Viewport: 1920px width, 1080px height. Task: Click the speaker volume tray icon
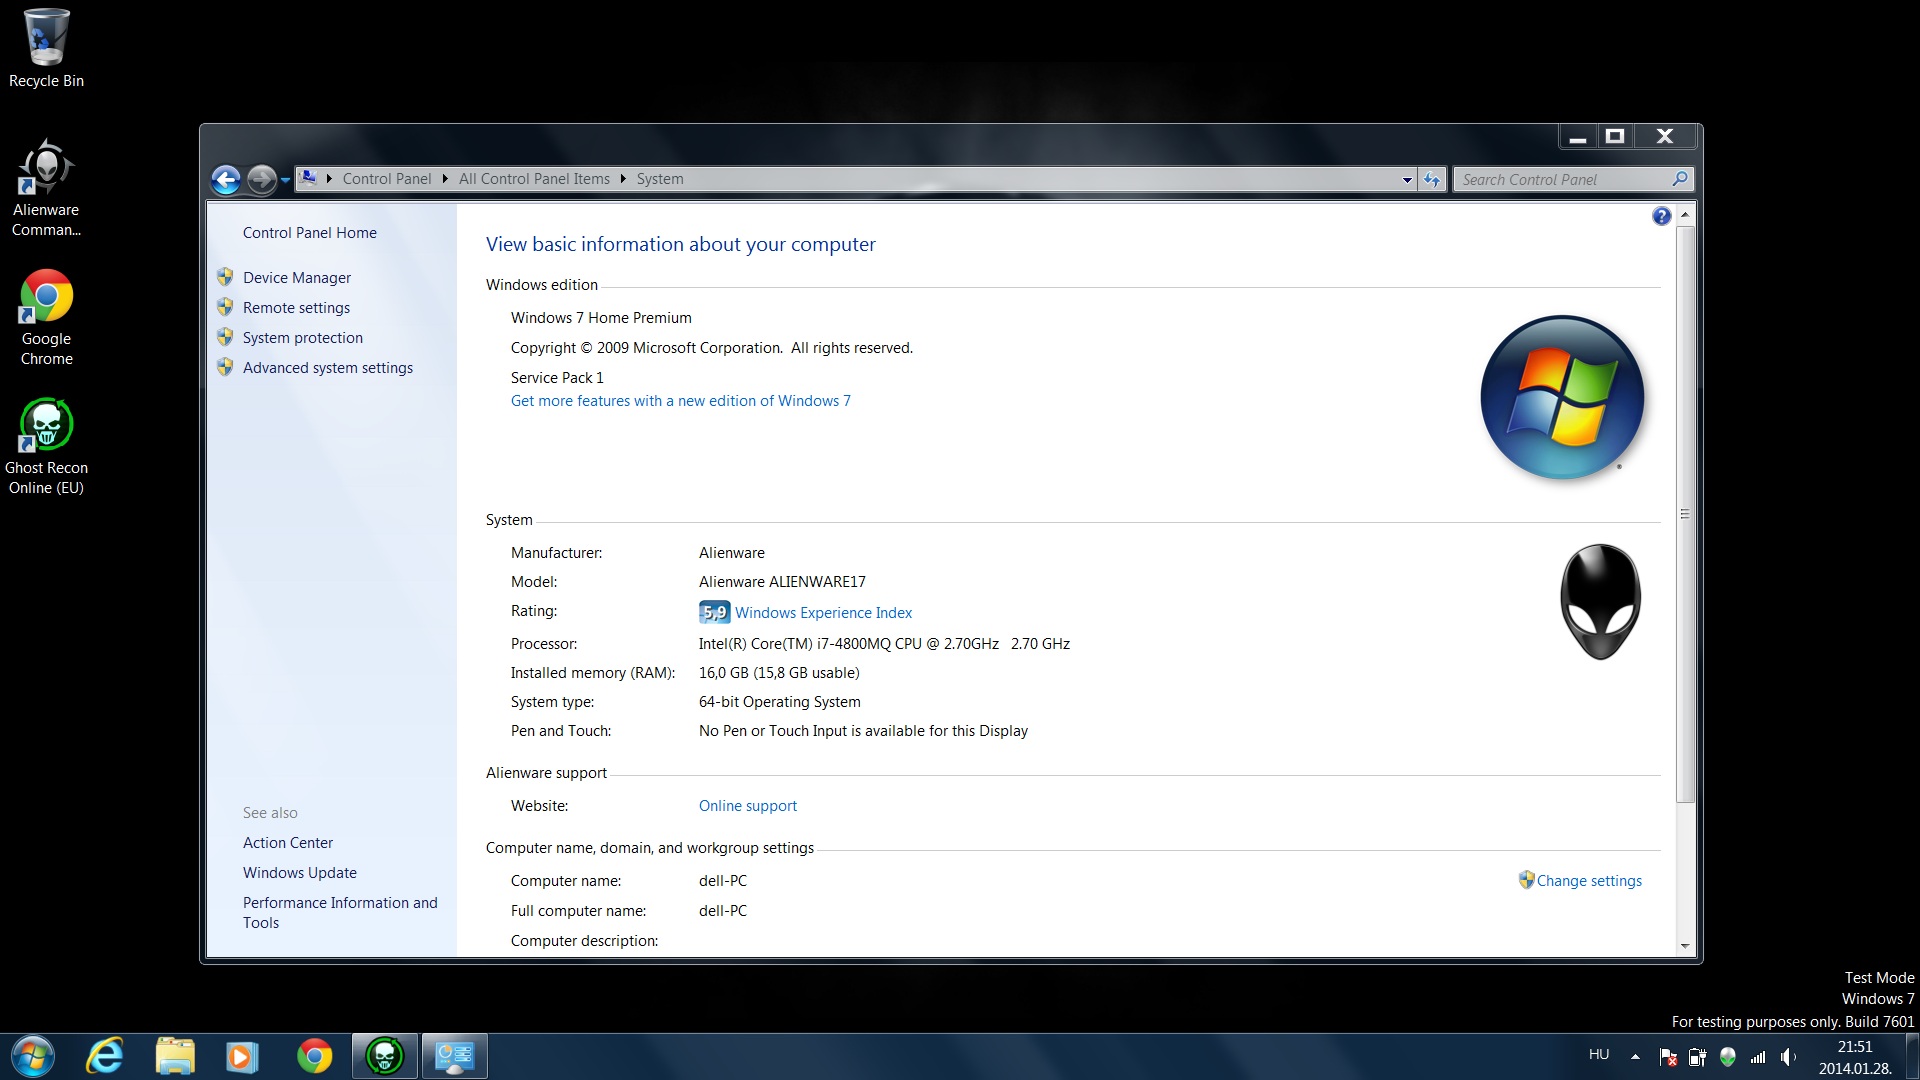[x=1788, y=1057]
